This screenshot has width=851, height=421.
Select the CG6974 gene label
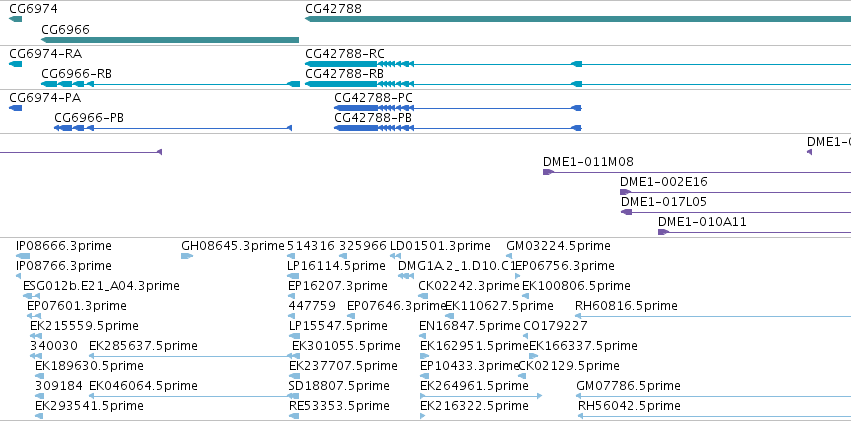[33, 9]
